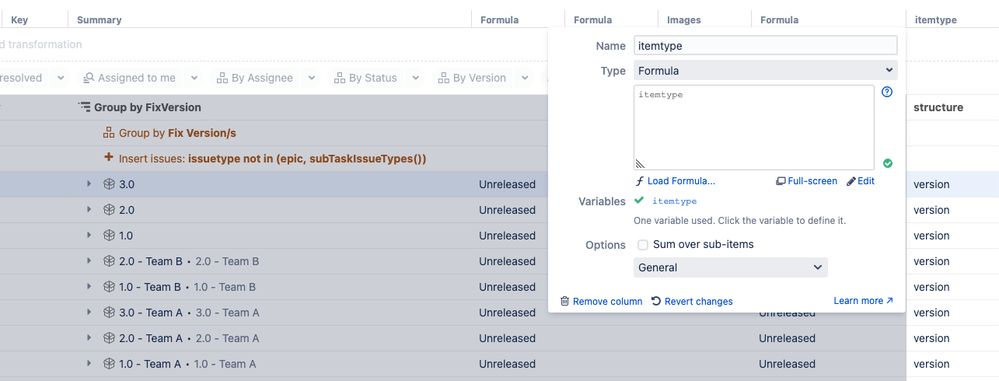The image size is (999, 381).
Task: Click the blue formula help question icon
Action: coord(887,92)
